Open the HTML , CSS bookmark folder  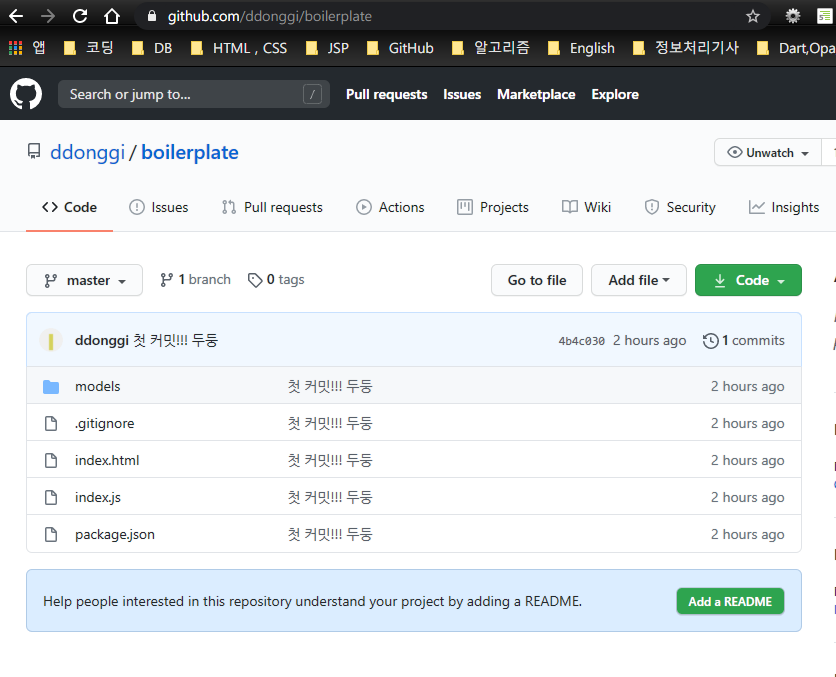click(239, 48)
